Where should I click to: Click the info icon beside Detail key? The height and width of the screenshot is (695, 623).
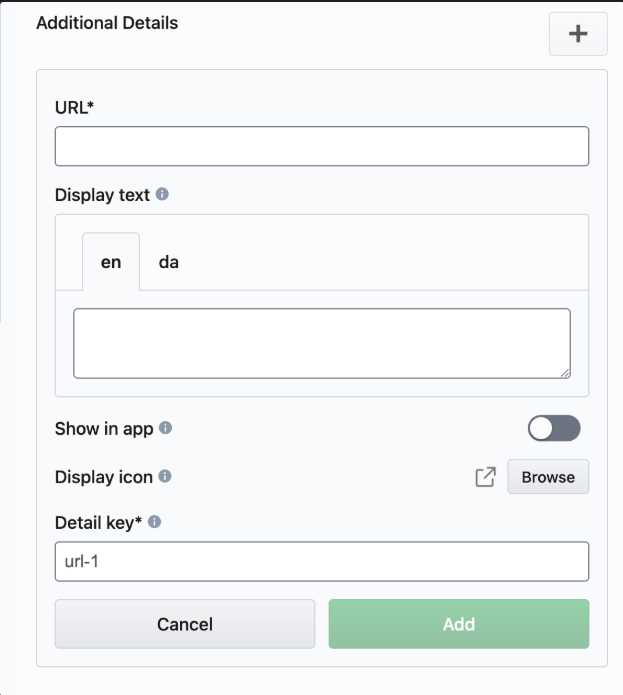pos(155,521)
